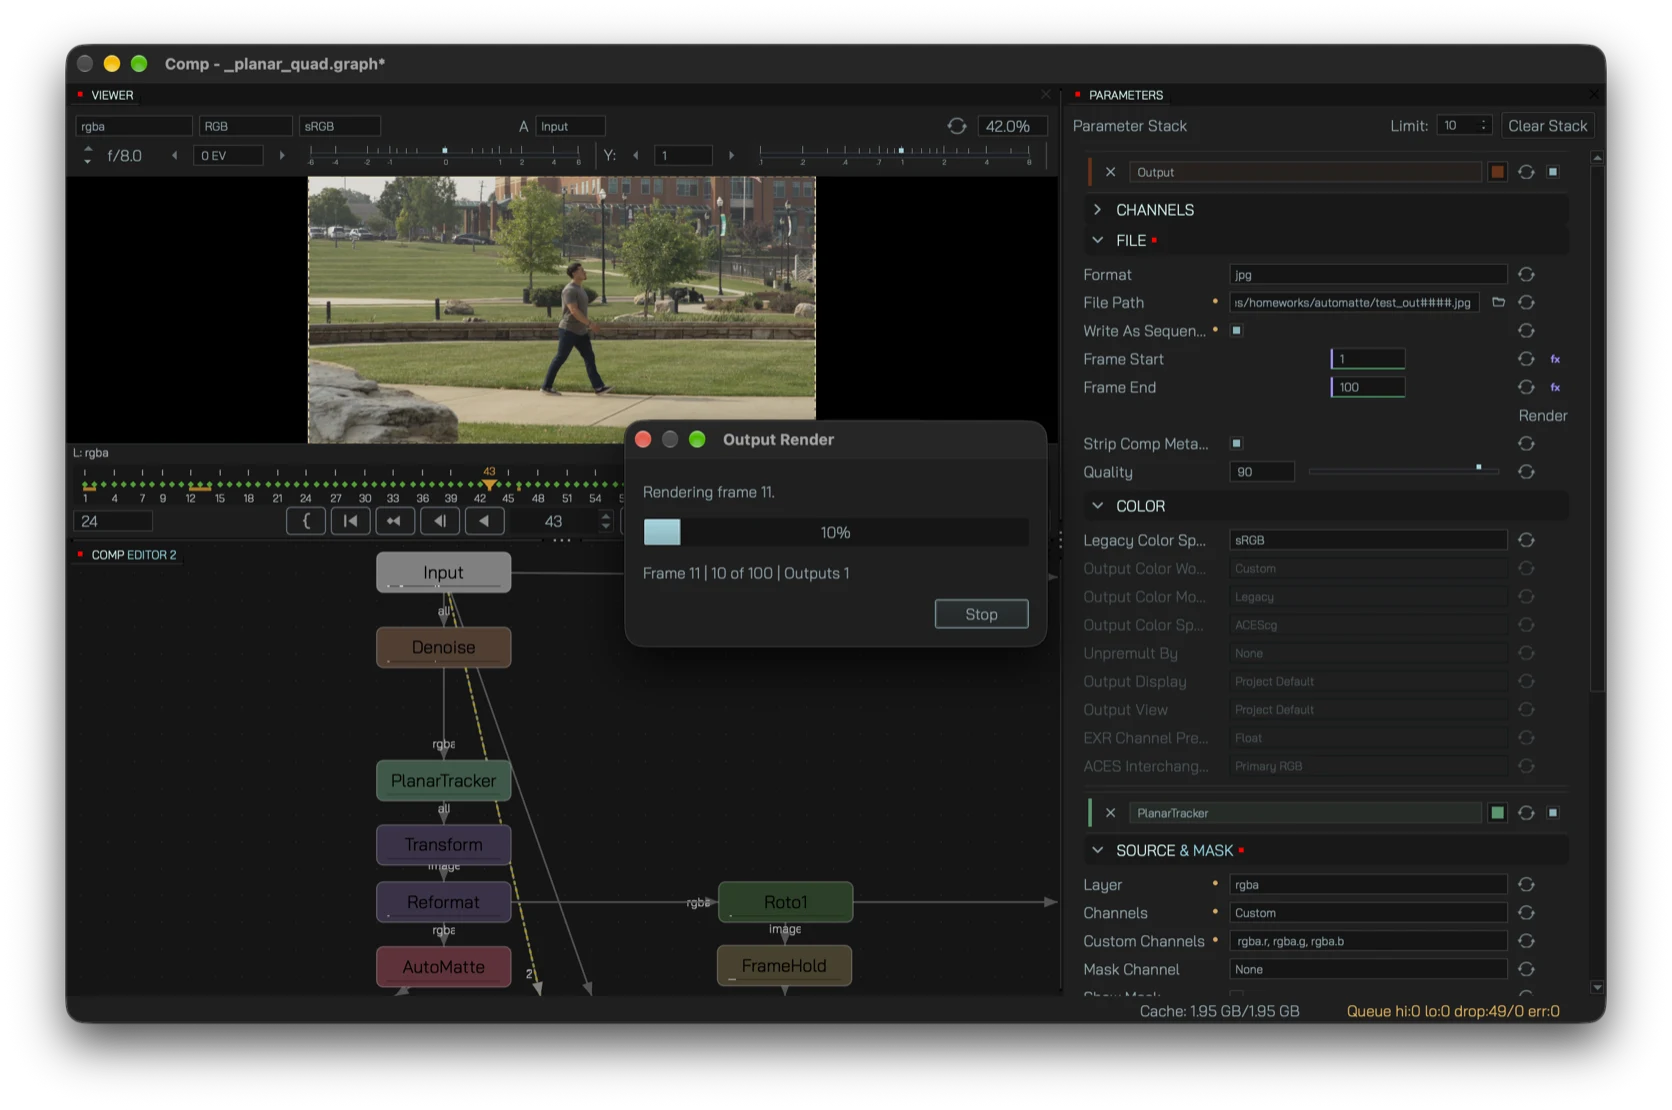Image resolution: width=1672 pixels, height=1110 pixels.
Task: Click the Frame End input field
Action: [1368, 387]
